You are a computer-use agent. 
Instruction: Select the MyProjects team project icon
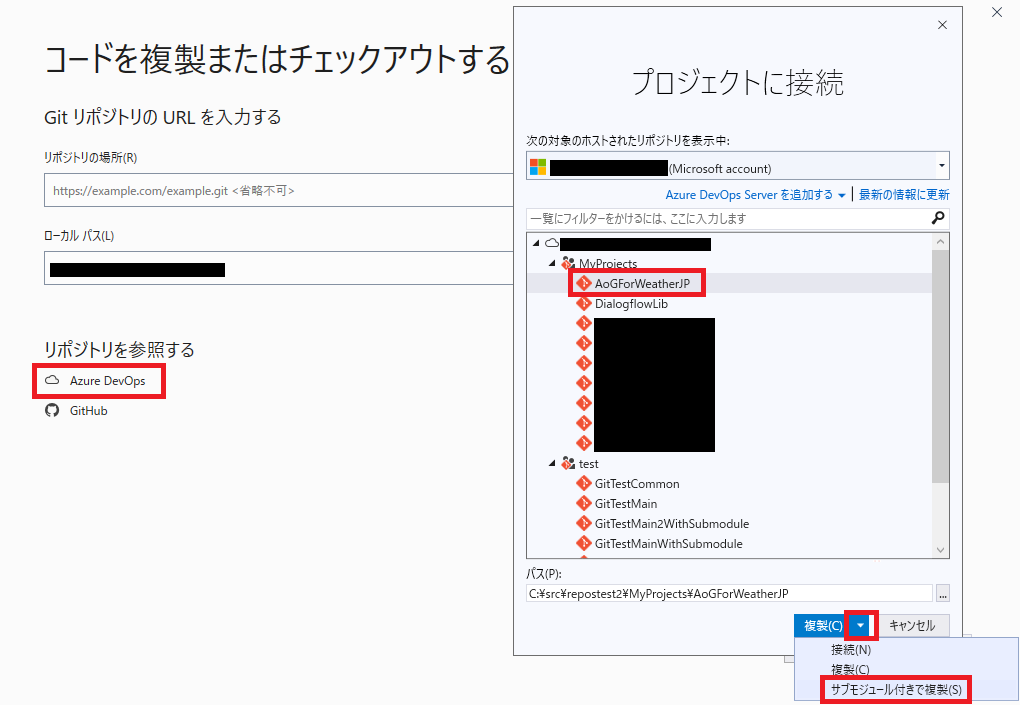569,263
